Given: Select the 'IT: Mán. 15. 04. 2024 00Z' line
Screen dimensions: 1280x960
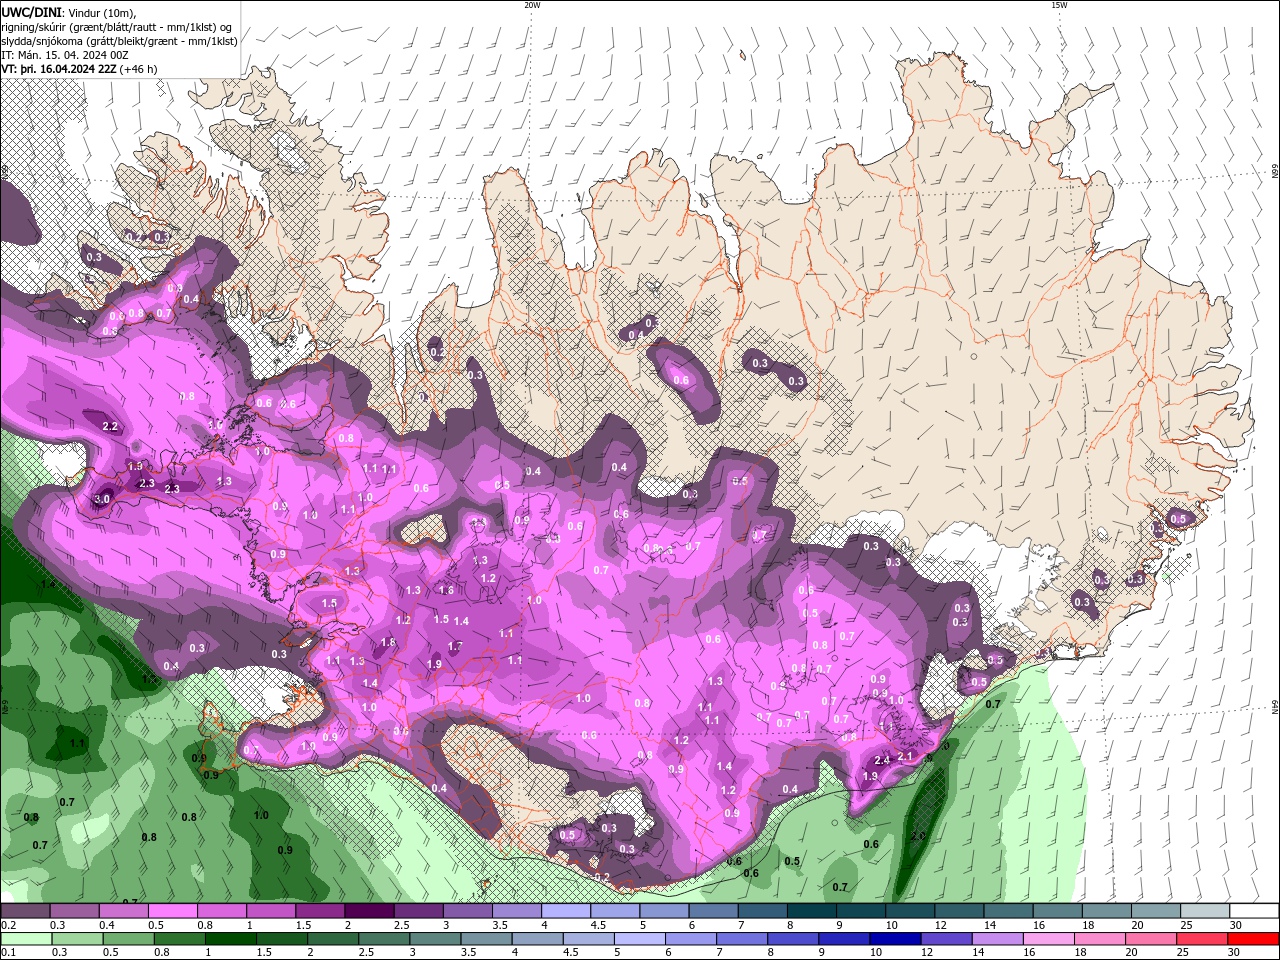Looking at the screenshot, I should click(64, 55).
